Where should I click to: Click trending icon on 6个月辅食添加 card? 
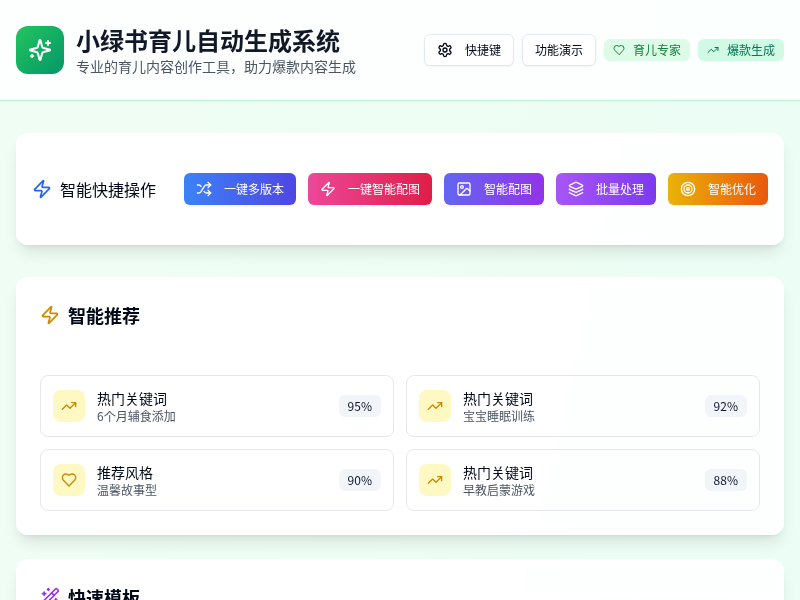(69, 406)
